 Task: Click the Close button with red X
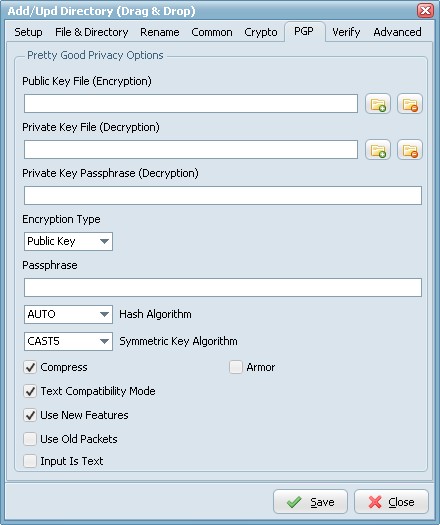pos(391,502)
